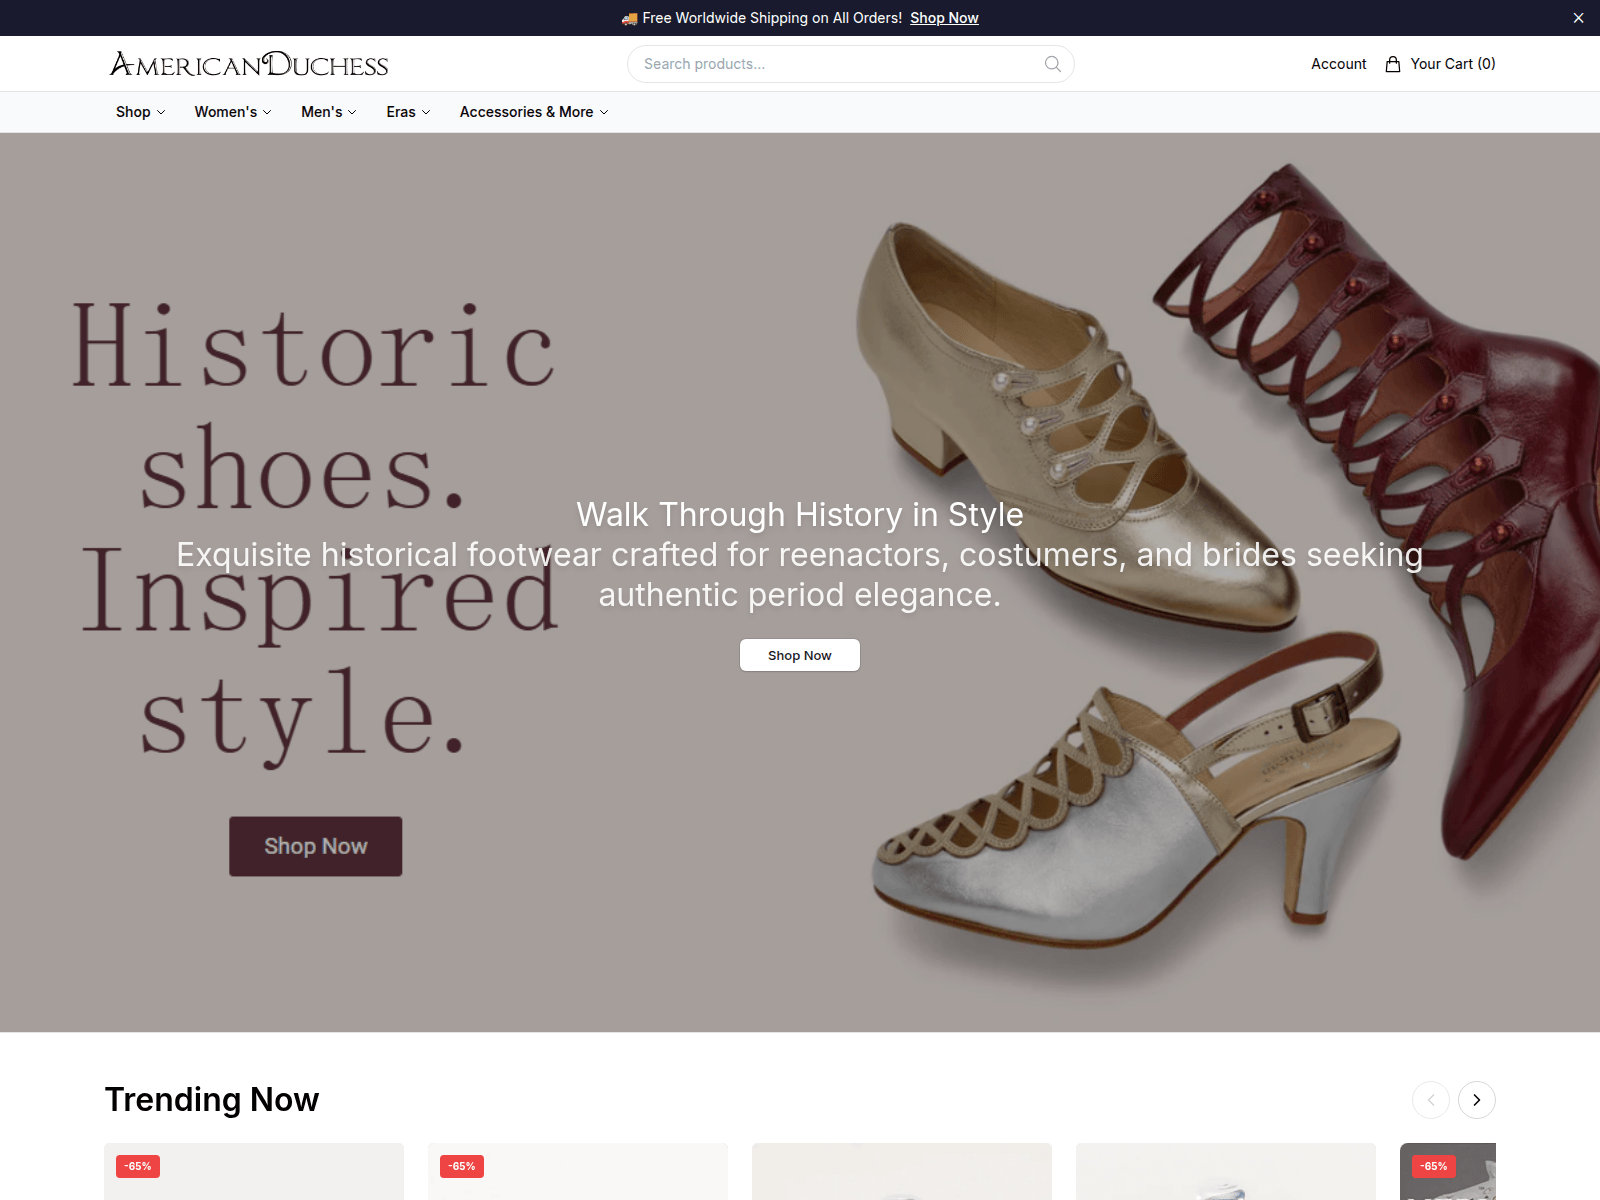Go to next Trending Now products
1600x1200 pixels.
1476,1100
